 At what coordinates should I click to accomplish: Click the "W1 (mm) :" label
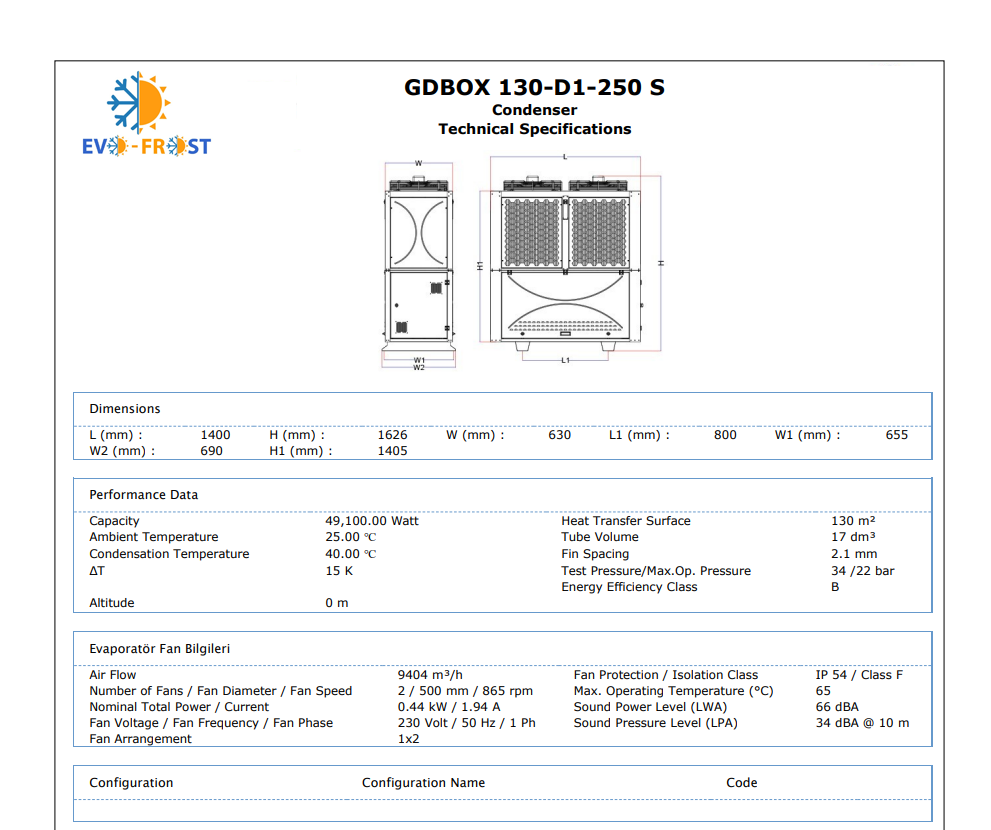(808, 435)
